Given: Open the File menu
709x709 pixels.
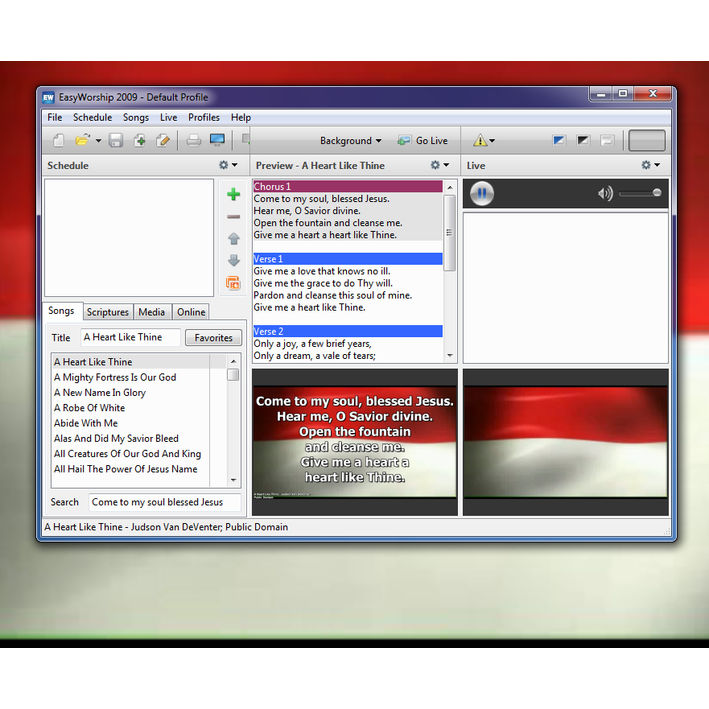Looking at the screenshot, I should 55,118.
